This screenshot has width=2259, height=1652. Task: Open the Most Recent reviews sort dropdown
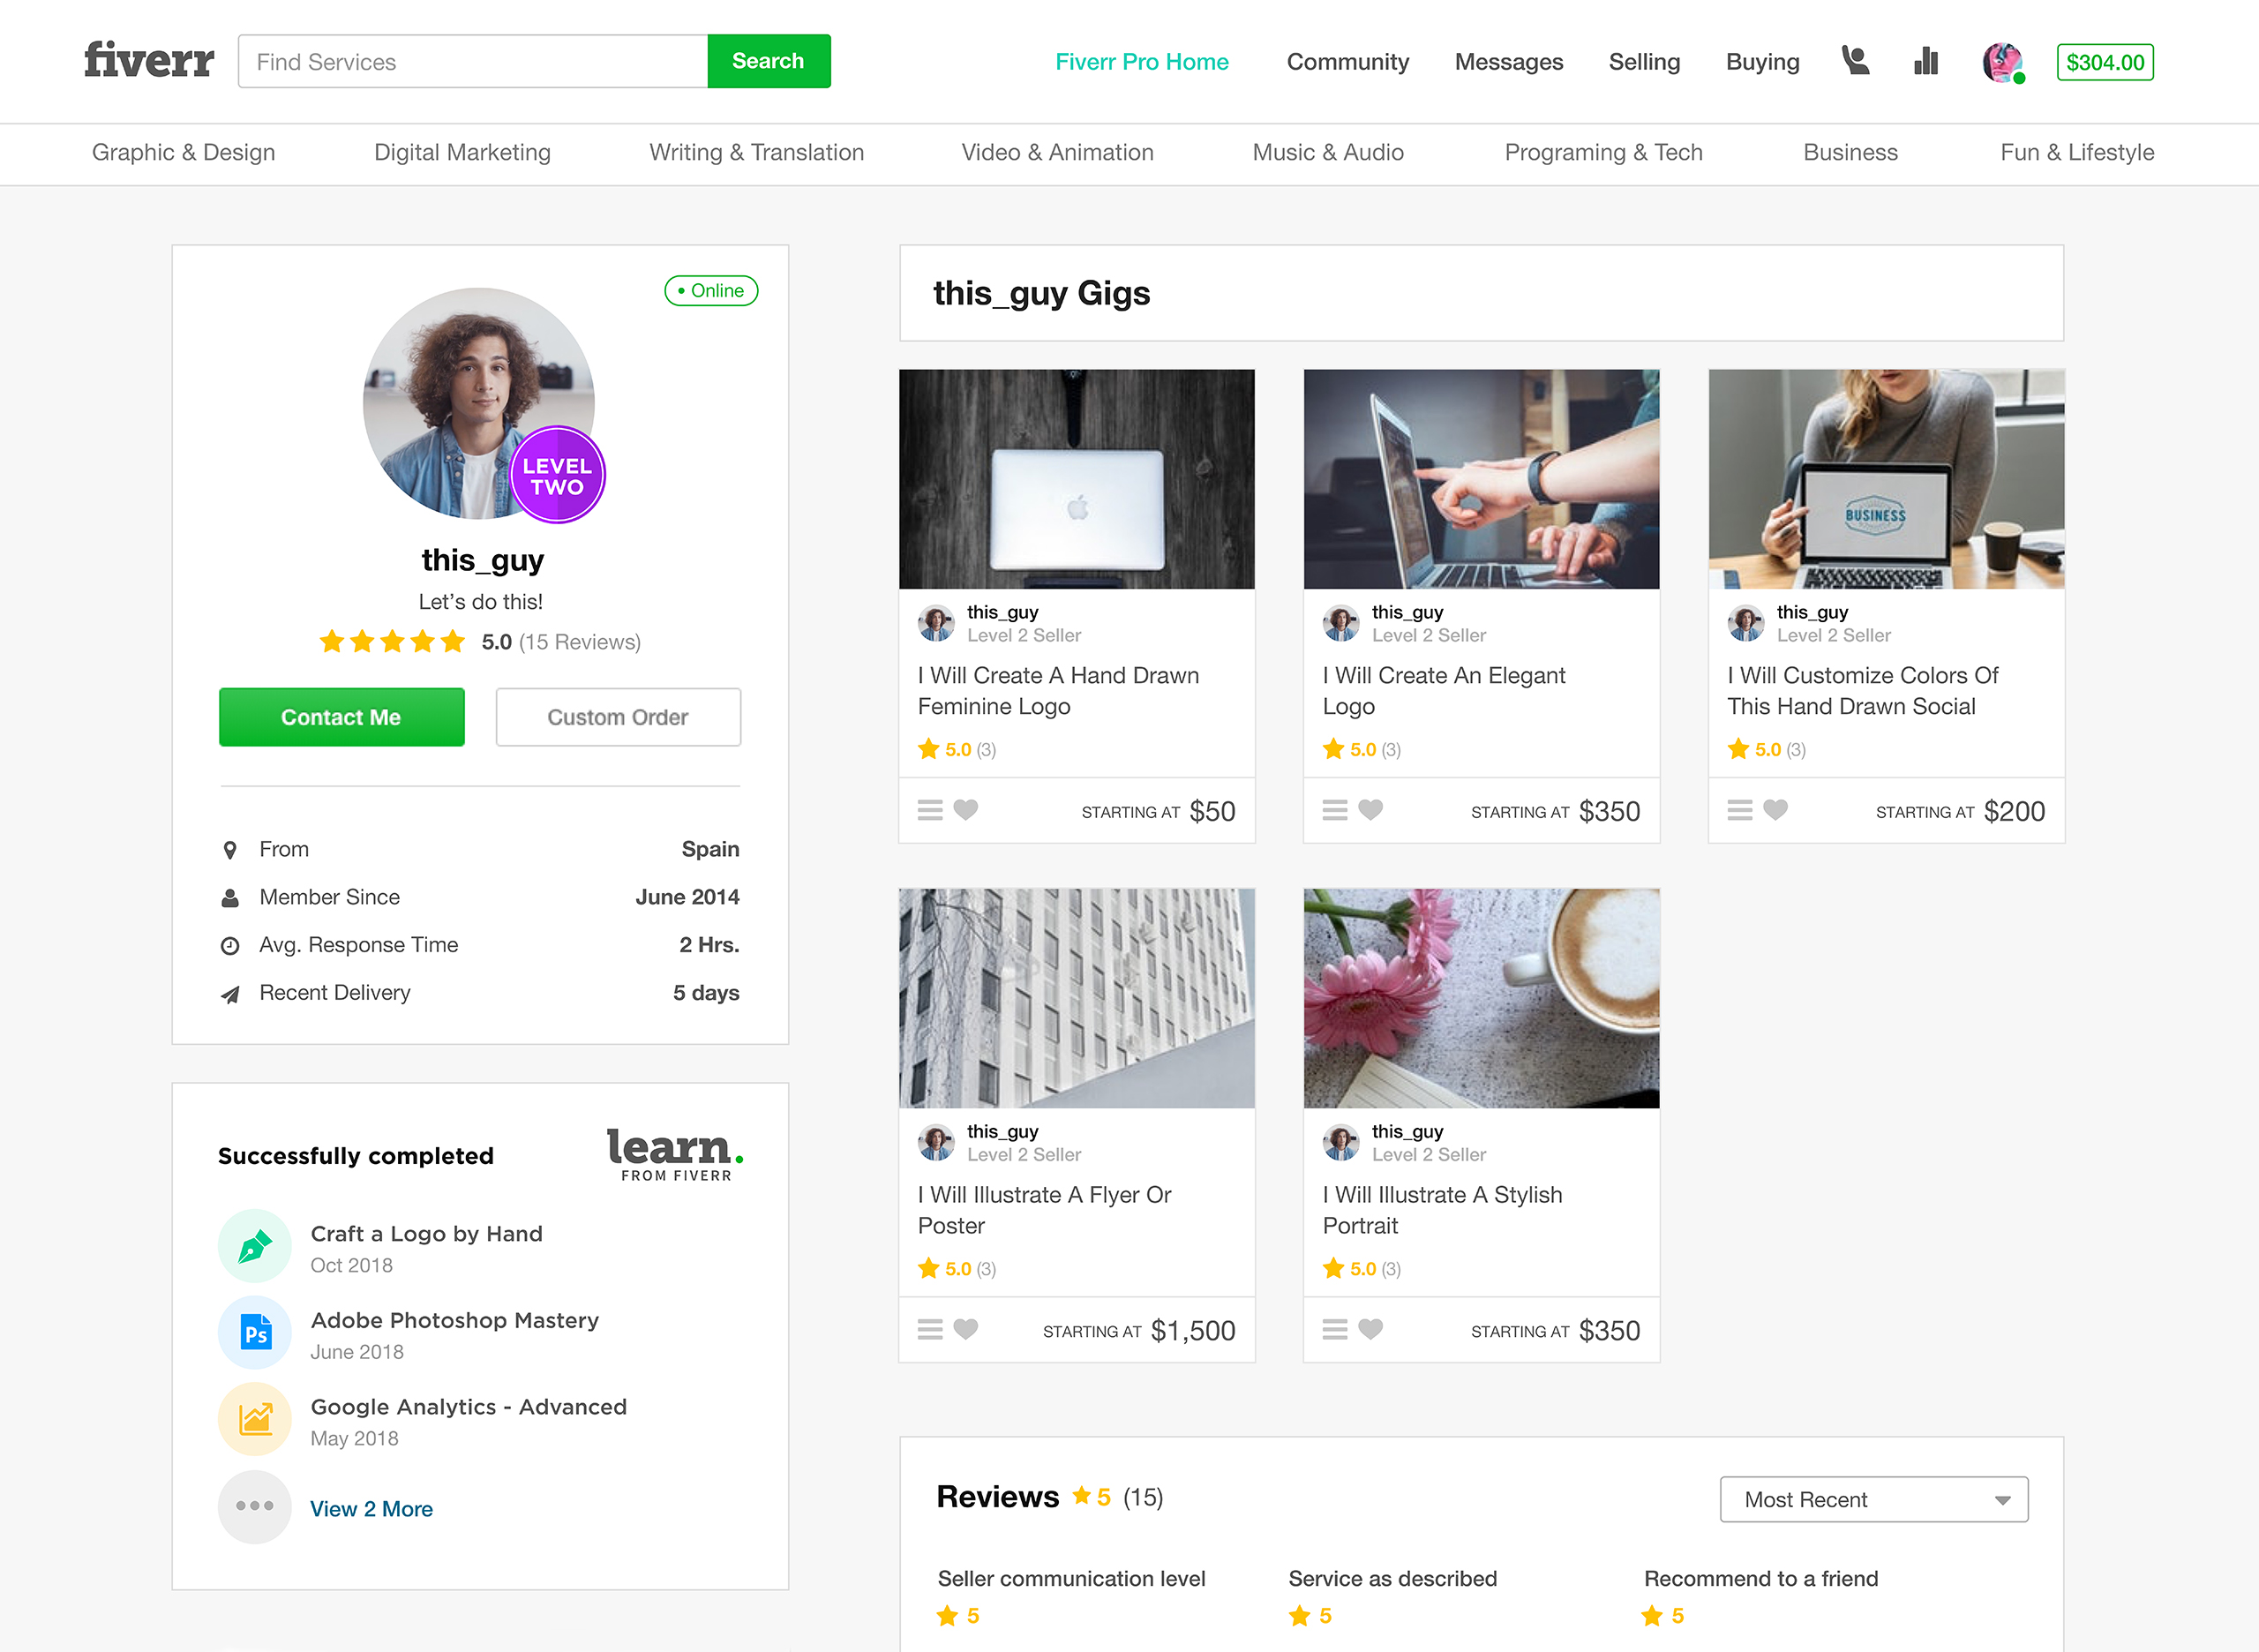pyautogui.click(x=1873, y=1499)
